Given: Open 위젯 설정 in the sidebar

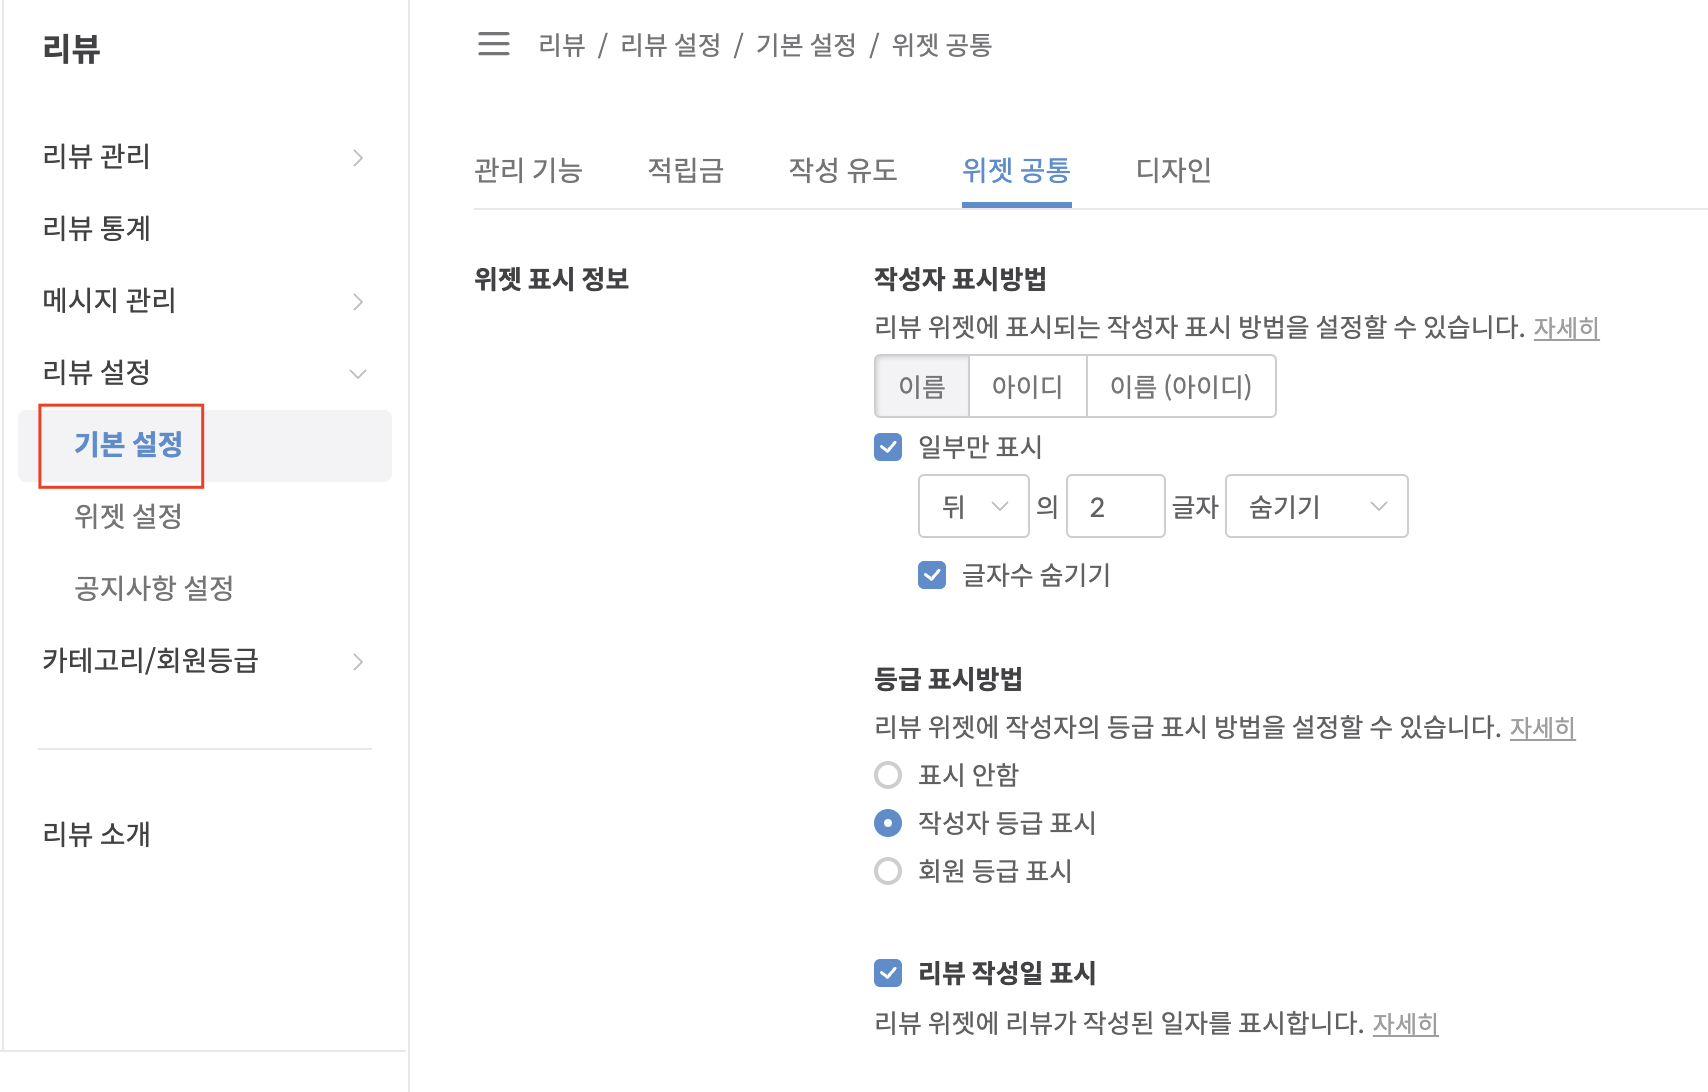Looking at the screenshot, I should tap(128, 517).
